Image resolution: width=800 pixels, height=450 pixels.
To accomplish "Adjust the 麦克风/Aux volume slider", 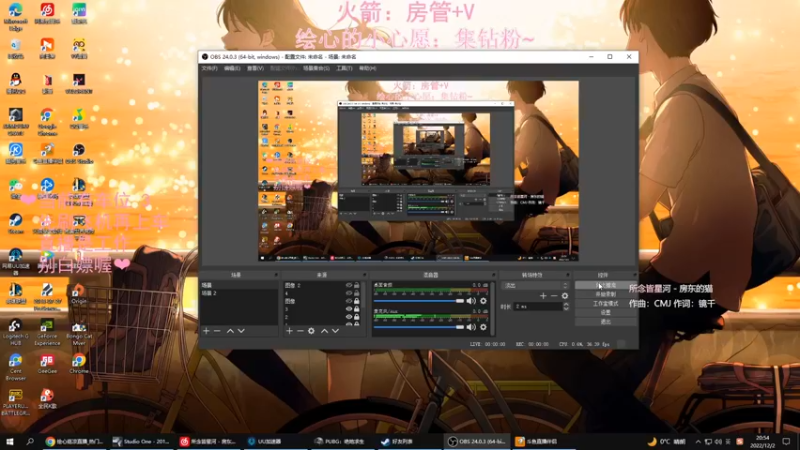I will pos(418,327).
